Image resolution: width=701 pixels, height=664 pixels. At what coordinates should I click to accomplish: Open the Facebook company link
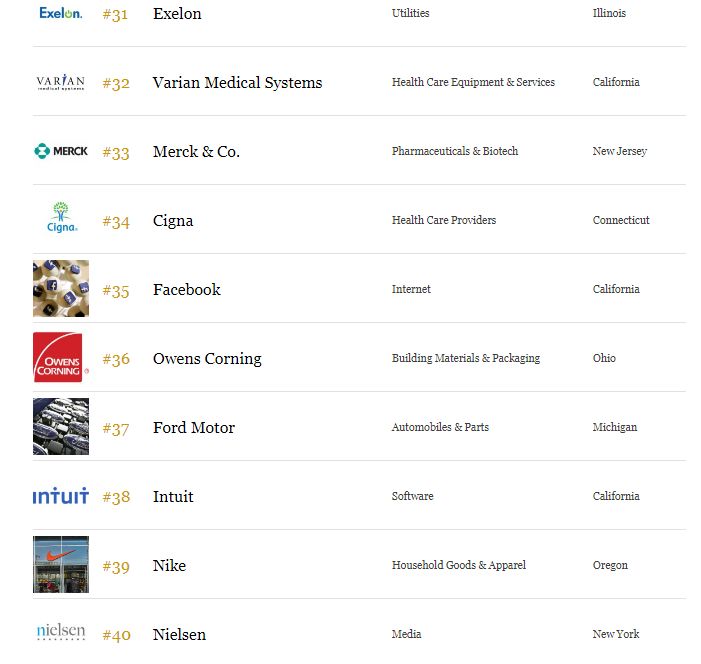186,290
